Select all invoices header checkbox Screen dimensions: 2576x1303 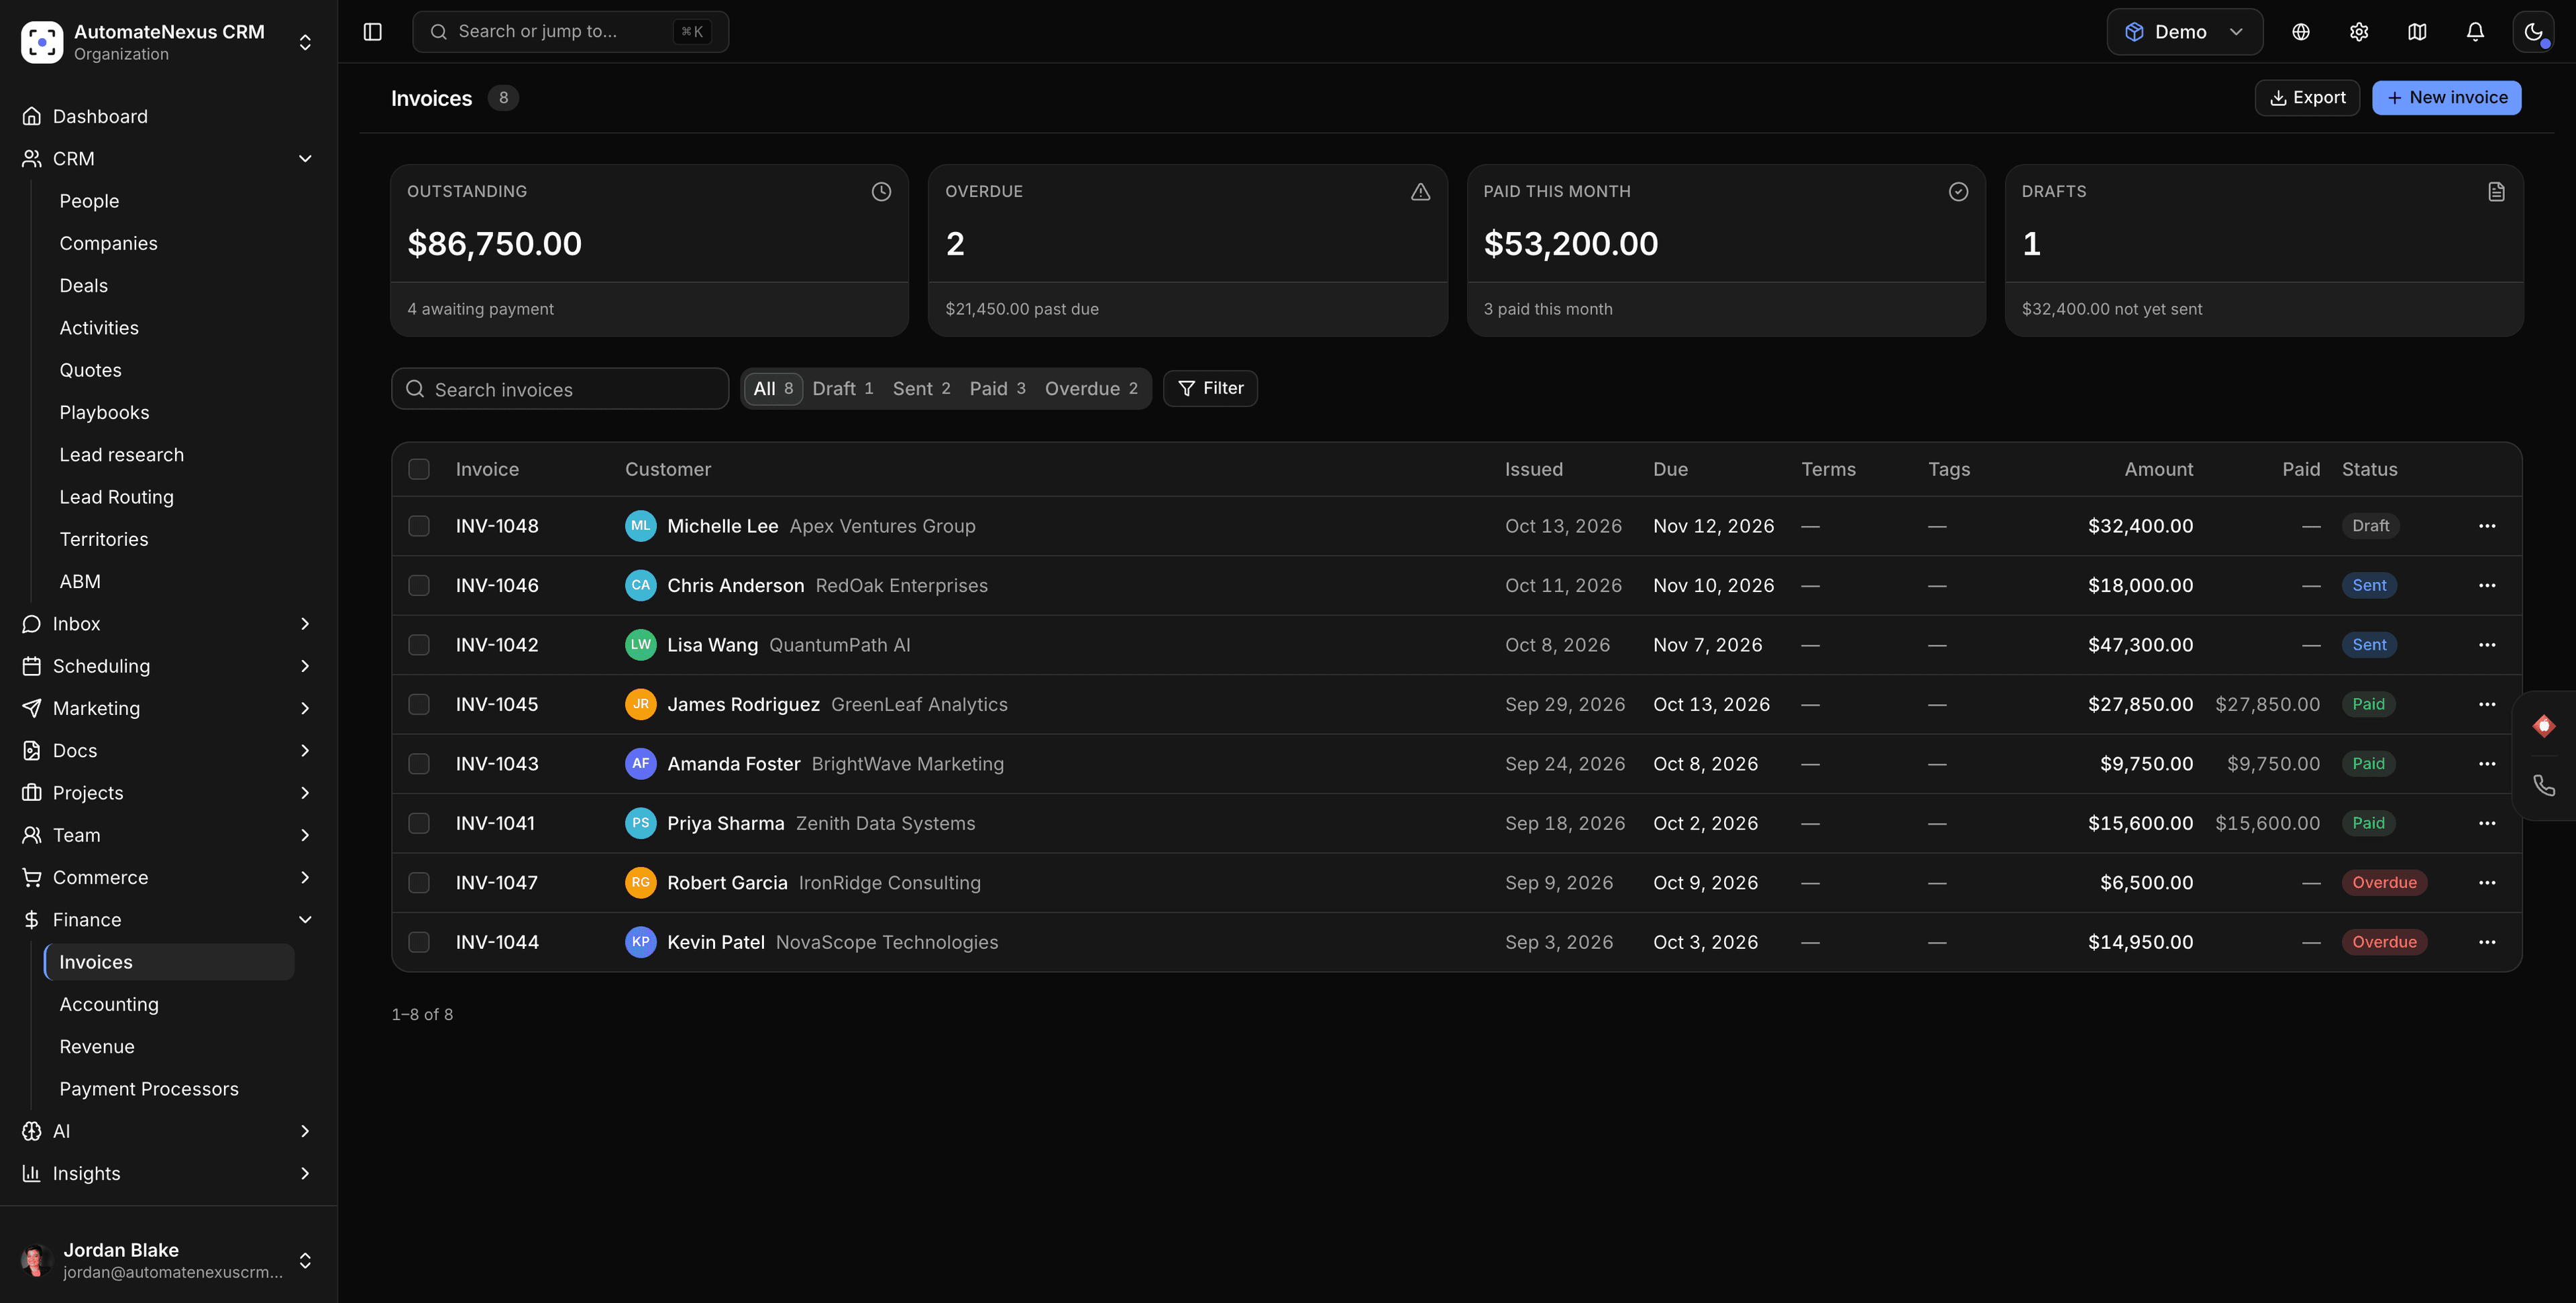click(x=418, y=469)
